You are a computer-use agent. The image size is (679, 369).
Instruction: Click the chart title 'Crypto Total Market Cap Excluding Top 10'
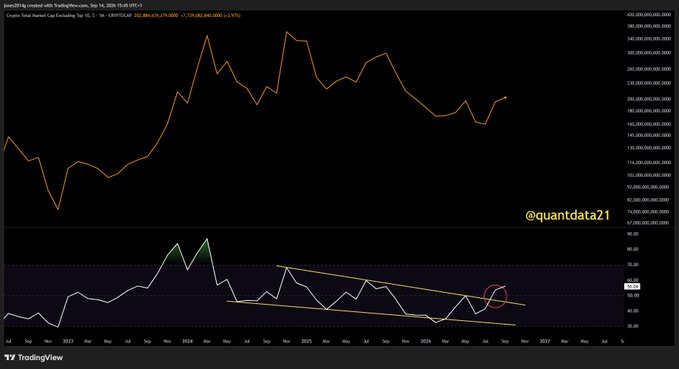point(49,16)
